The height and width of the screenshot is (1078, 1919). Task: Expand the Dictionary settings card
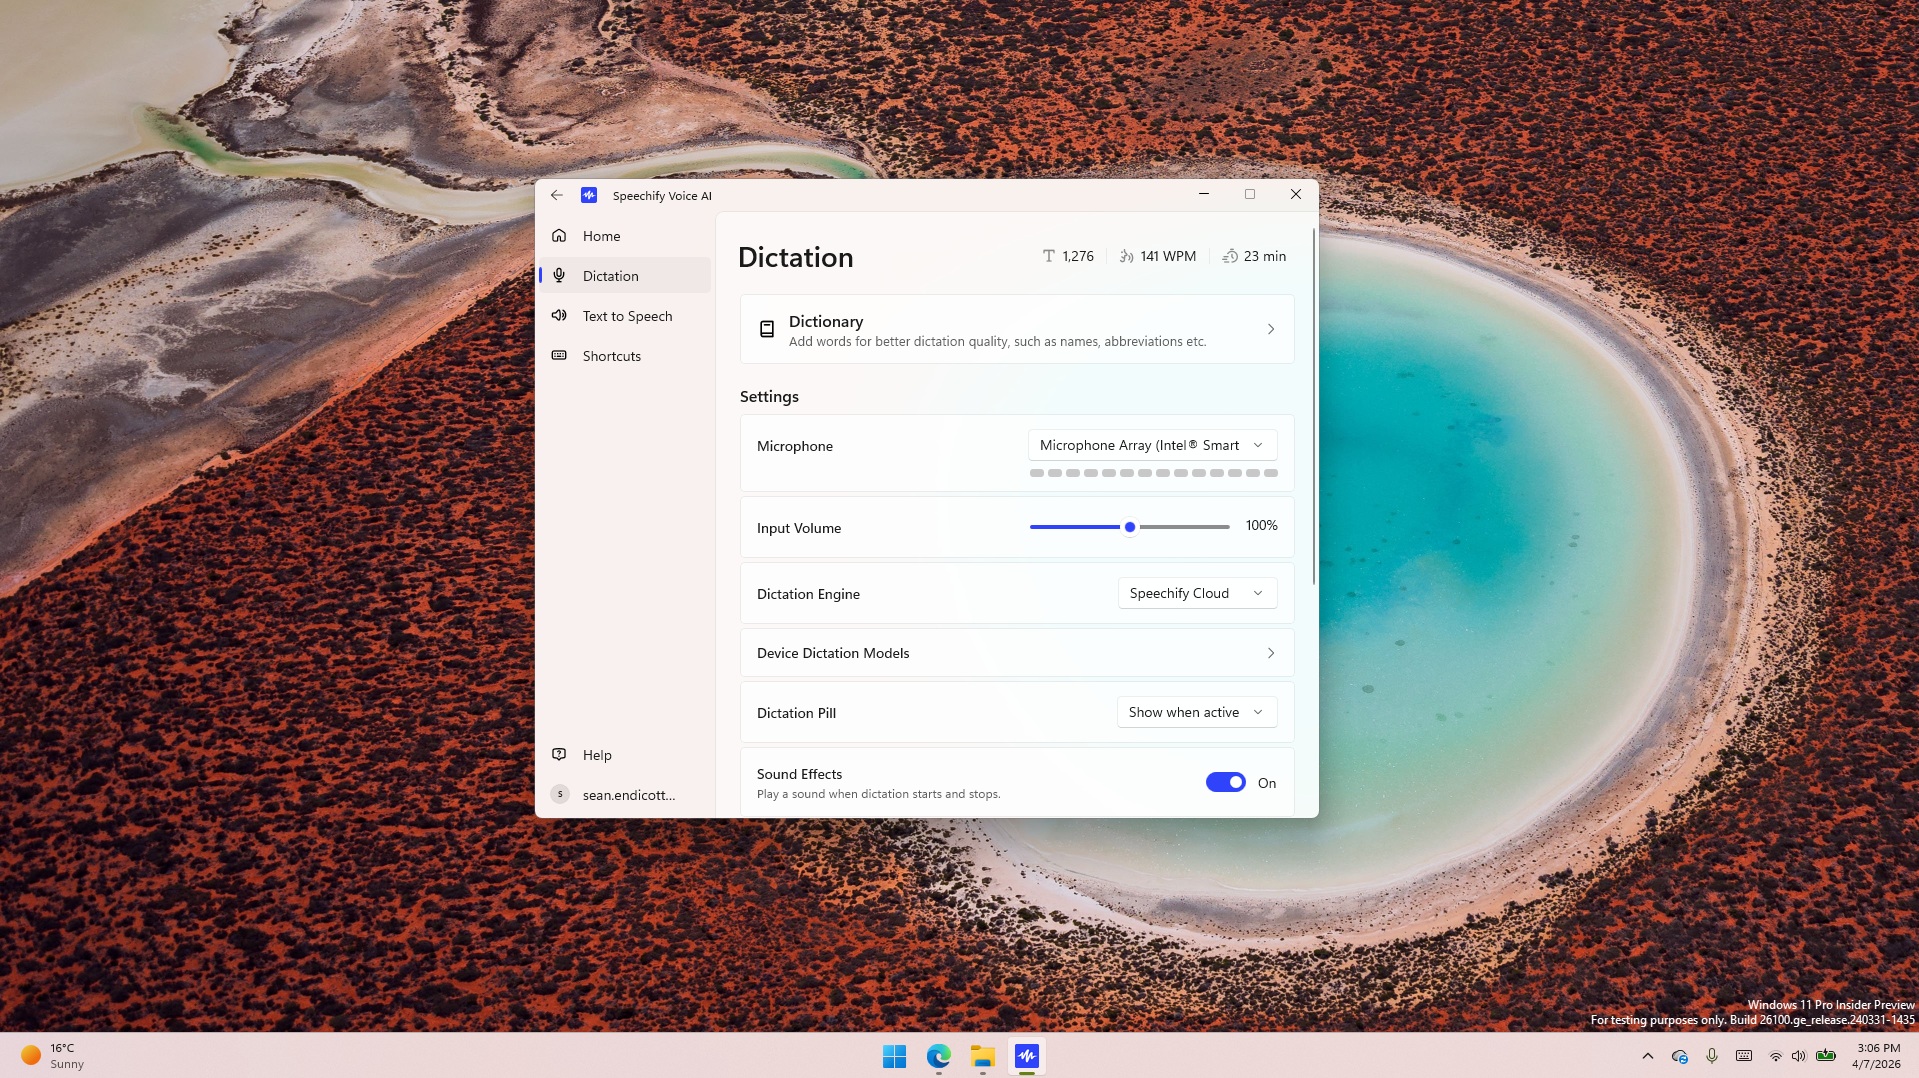coord(1270,328)
